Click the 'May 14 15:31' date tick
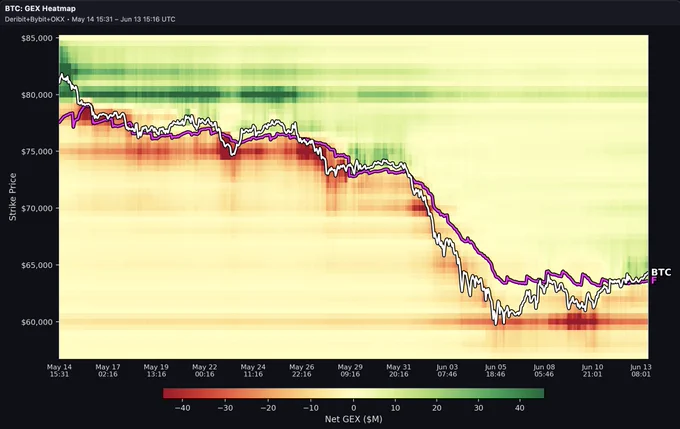The image size is (680, 429). coord(59,370)
